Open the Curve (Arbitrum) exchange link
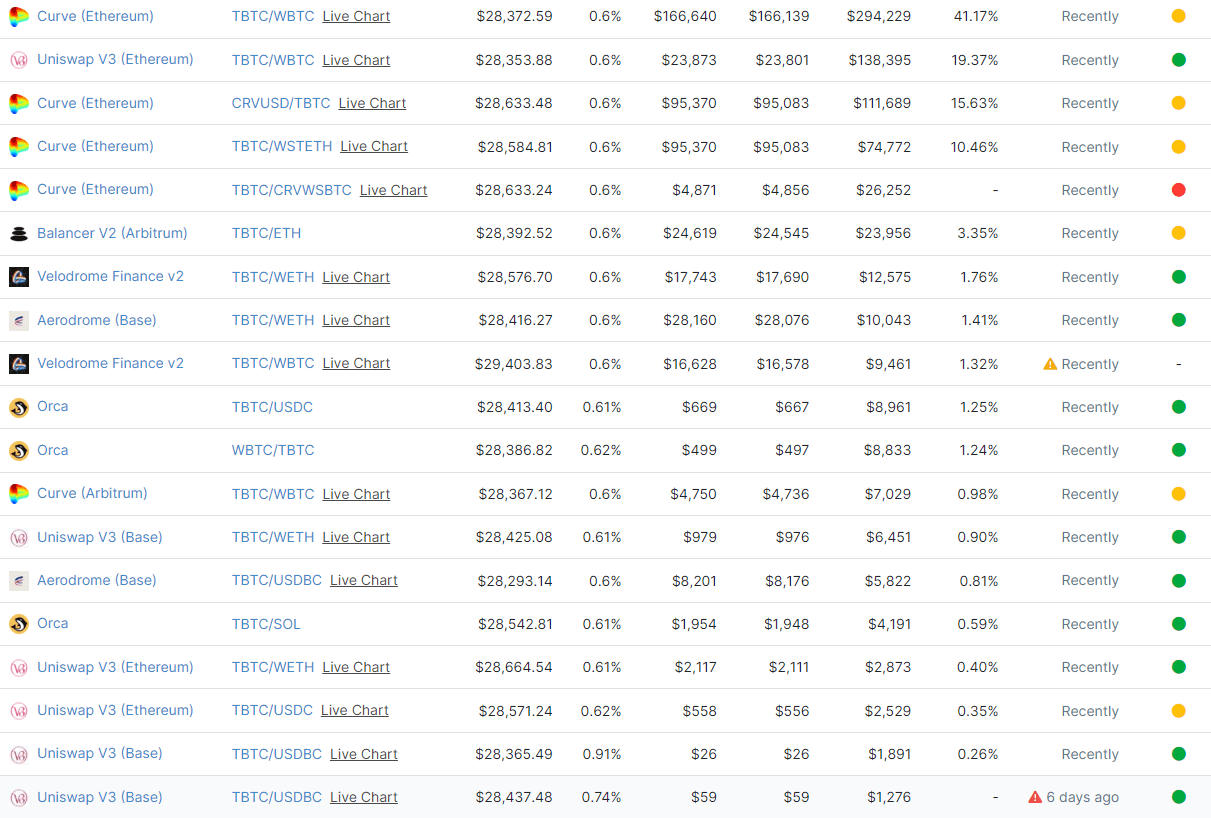Image resolution: width=1211 pixels, height=818 pixels. [x=92, y=493]
